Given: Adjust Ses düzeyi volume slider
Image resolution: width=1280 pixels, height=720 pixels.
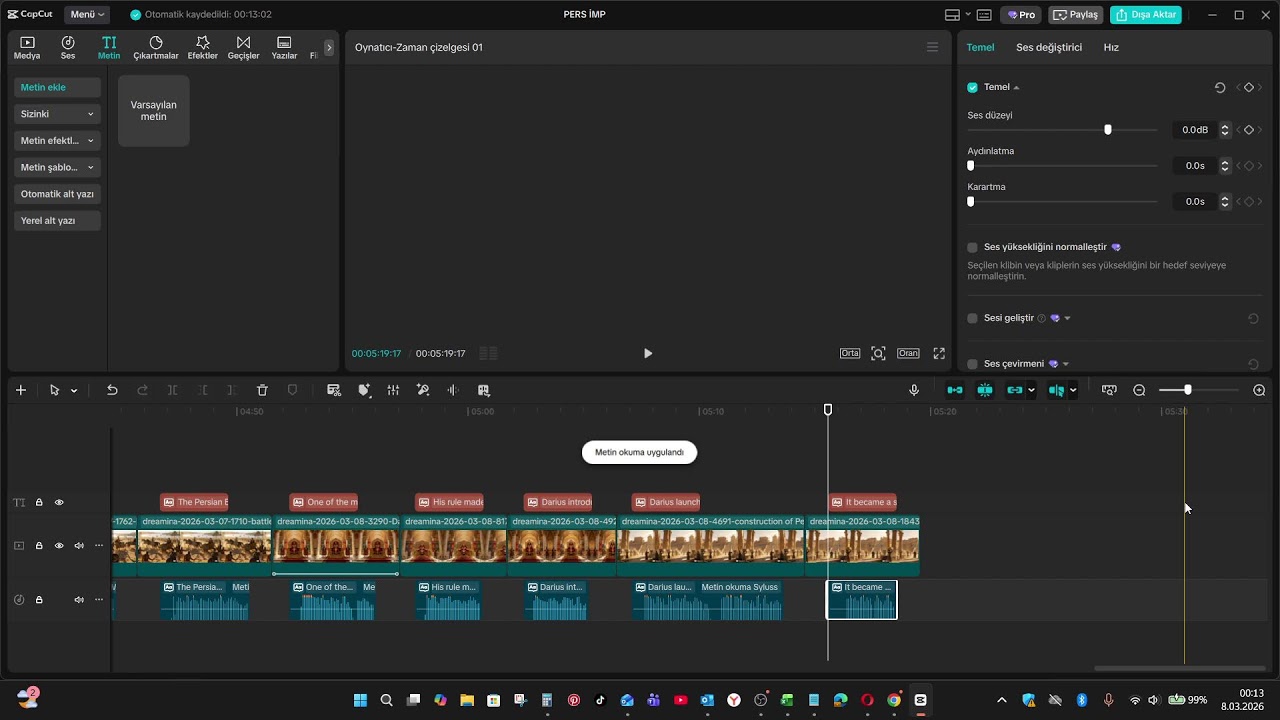Looking at the screenshot, I should [x=1107, y=130].
